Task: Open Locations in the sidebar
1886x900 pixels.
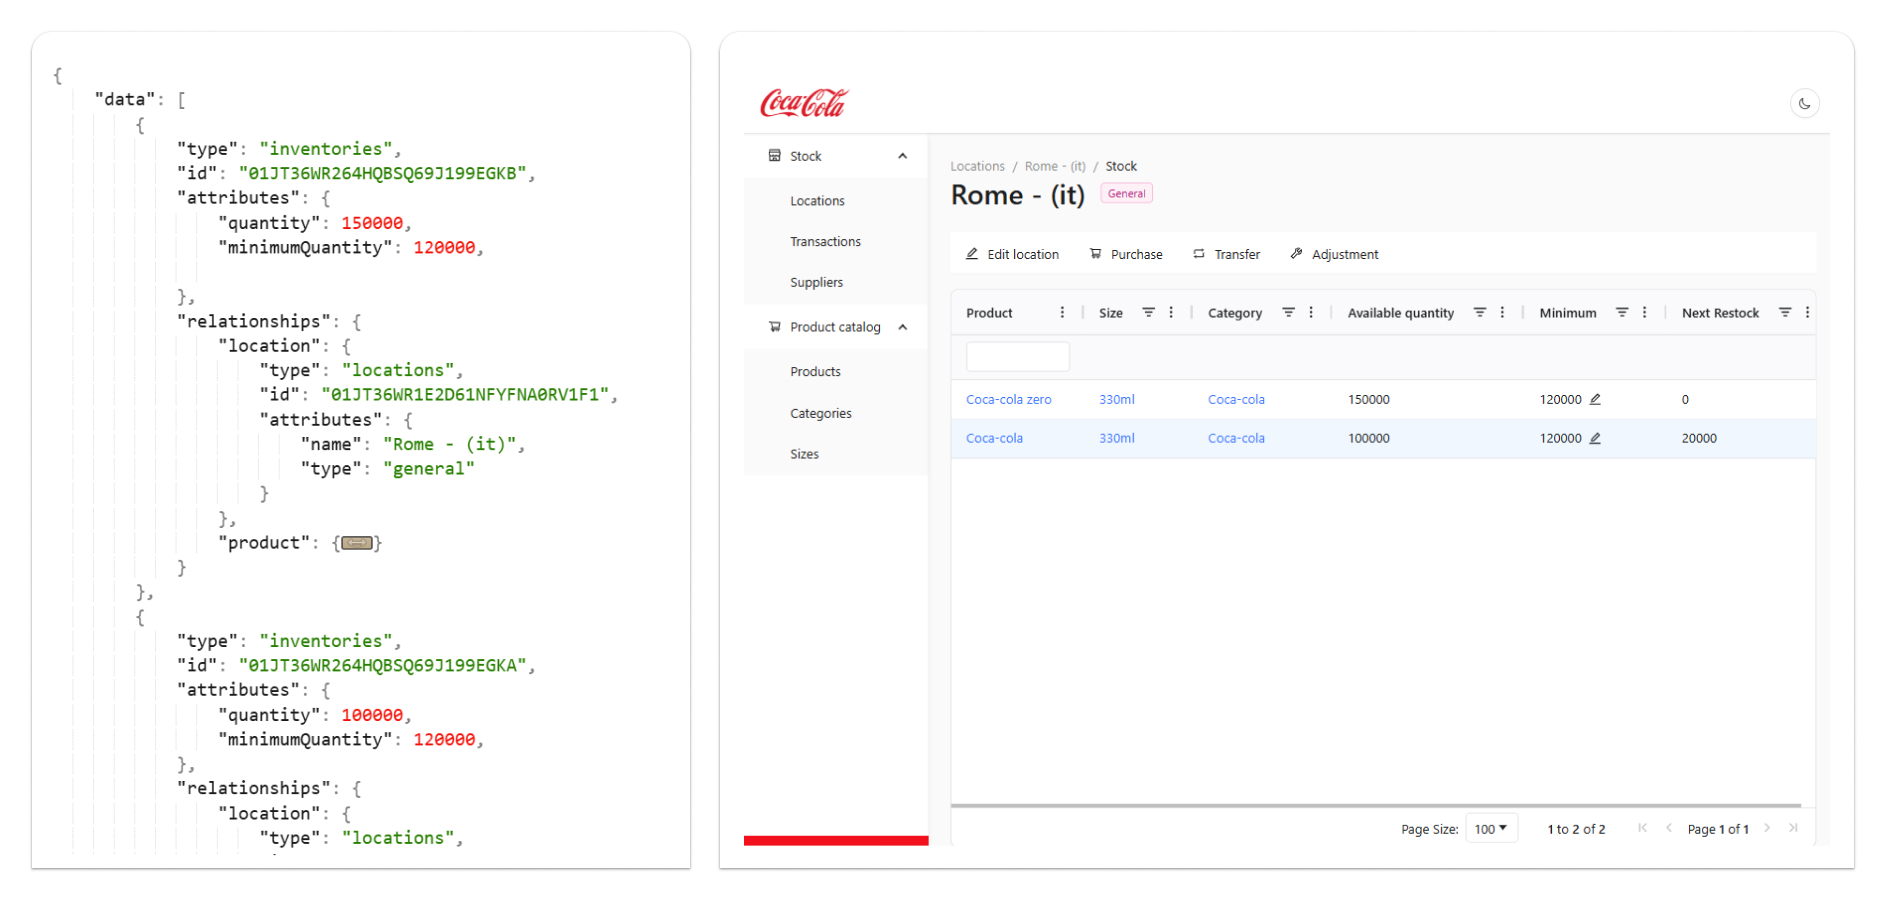Action: (817, 201)
